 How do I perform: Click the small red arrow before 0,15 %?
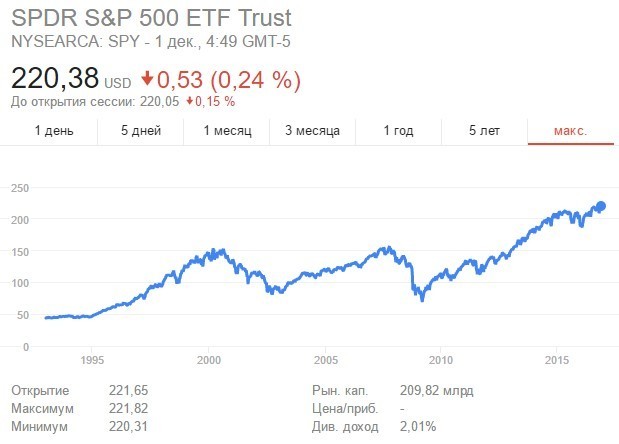pyautogui.click(x=189, y=101)
